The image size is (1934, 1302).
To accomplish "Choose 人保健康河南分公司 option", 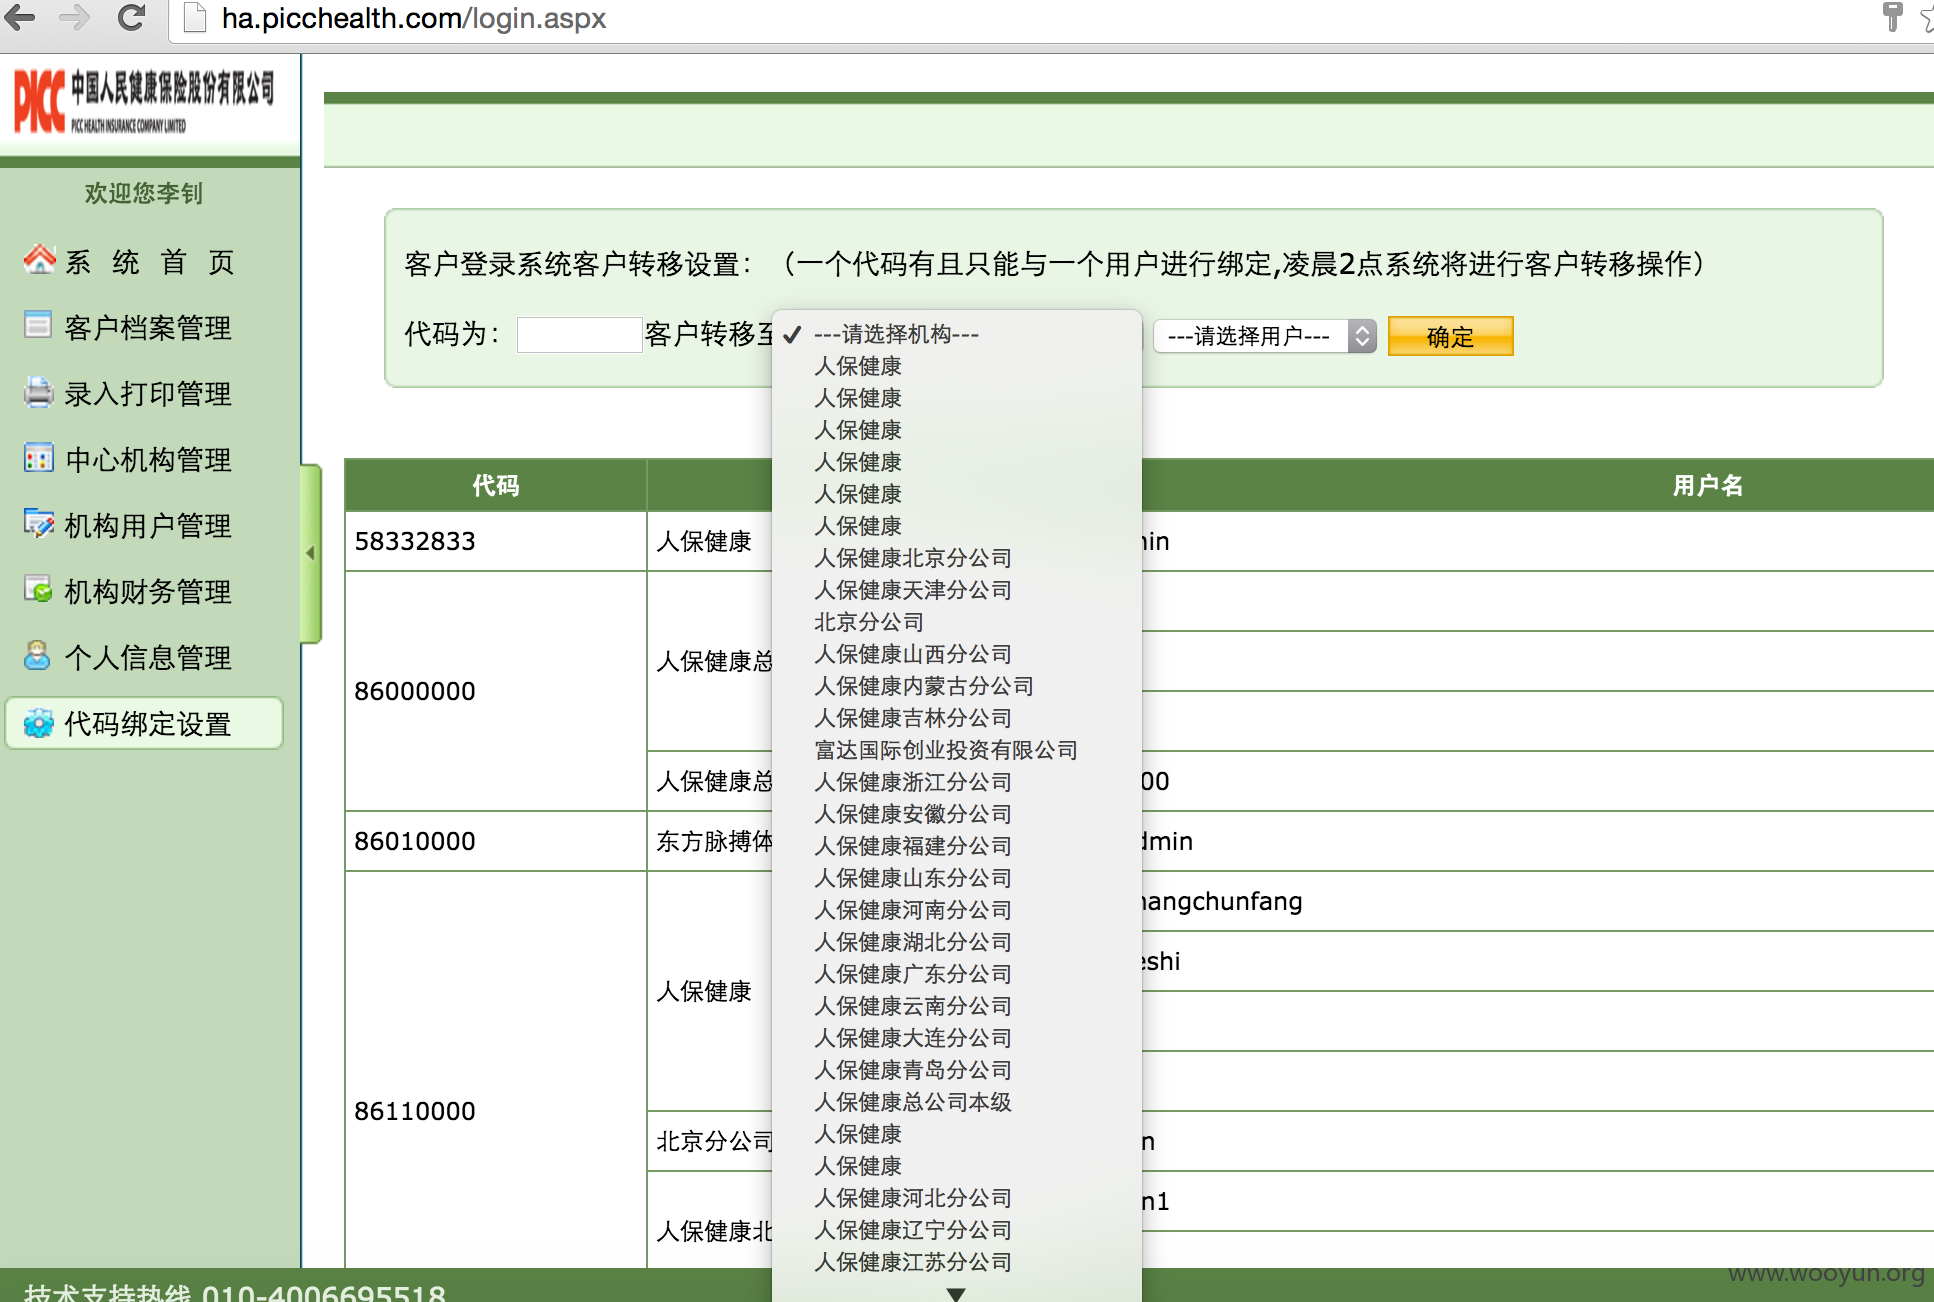I will (957, 910).
